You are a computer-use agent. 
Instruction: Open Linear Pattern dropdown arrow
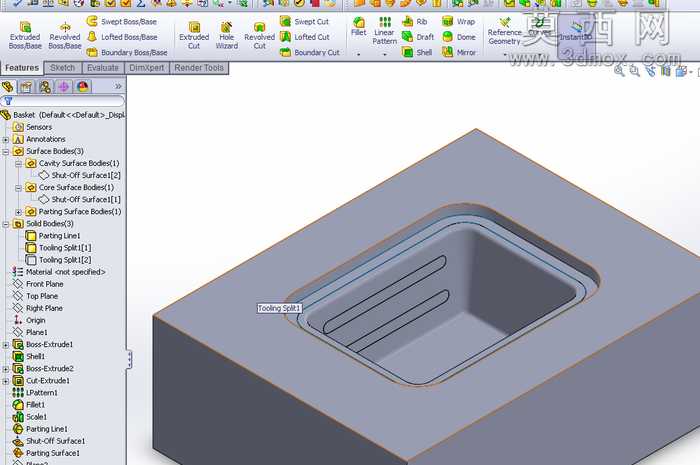click(384, 54)
